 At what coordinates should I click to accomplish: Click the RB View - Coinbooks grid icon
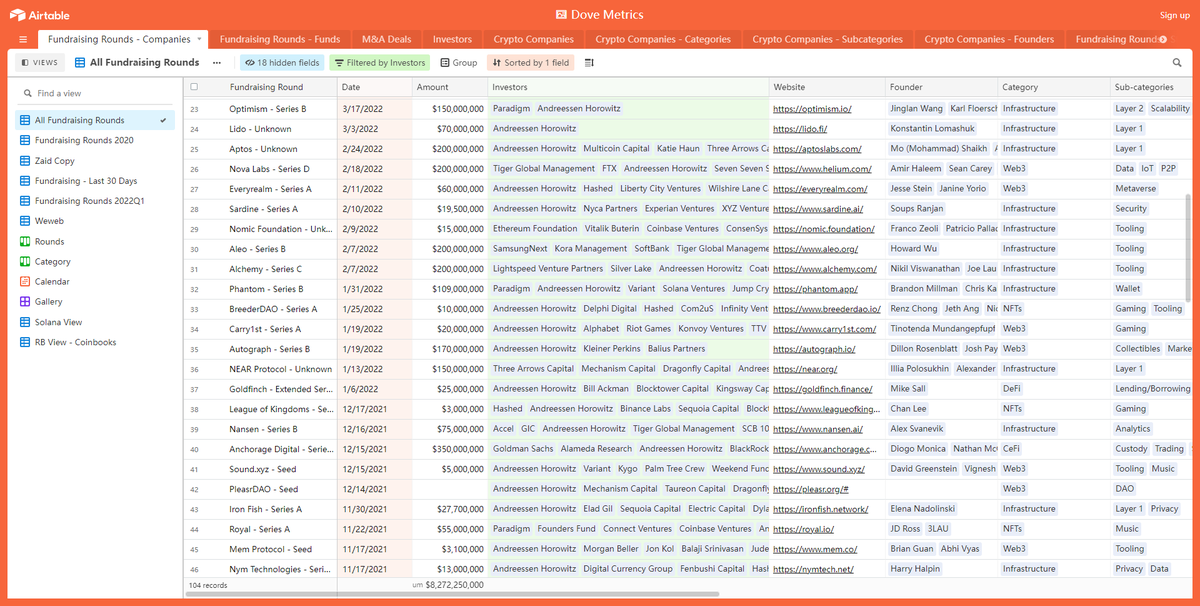[25, 342]
